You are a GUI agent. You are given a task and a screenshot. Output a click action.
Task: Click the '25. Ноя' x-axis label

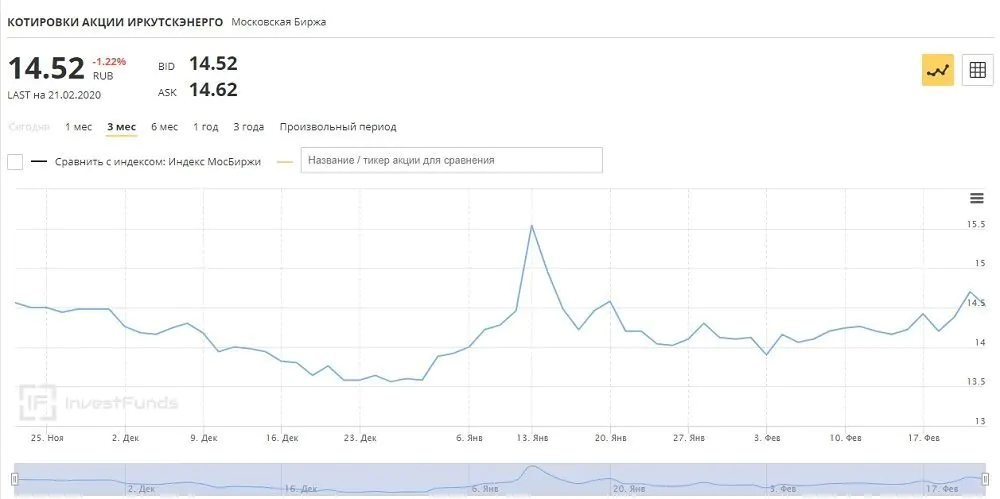47,438
